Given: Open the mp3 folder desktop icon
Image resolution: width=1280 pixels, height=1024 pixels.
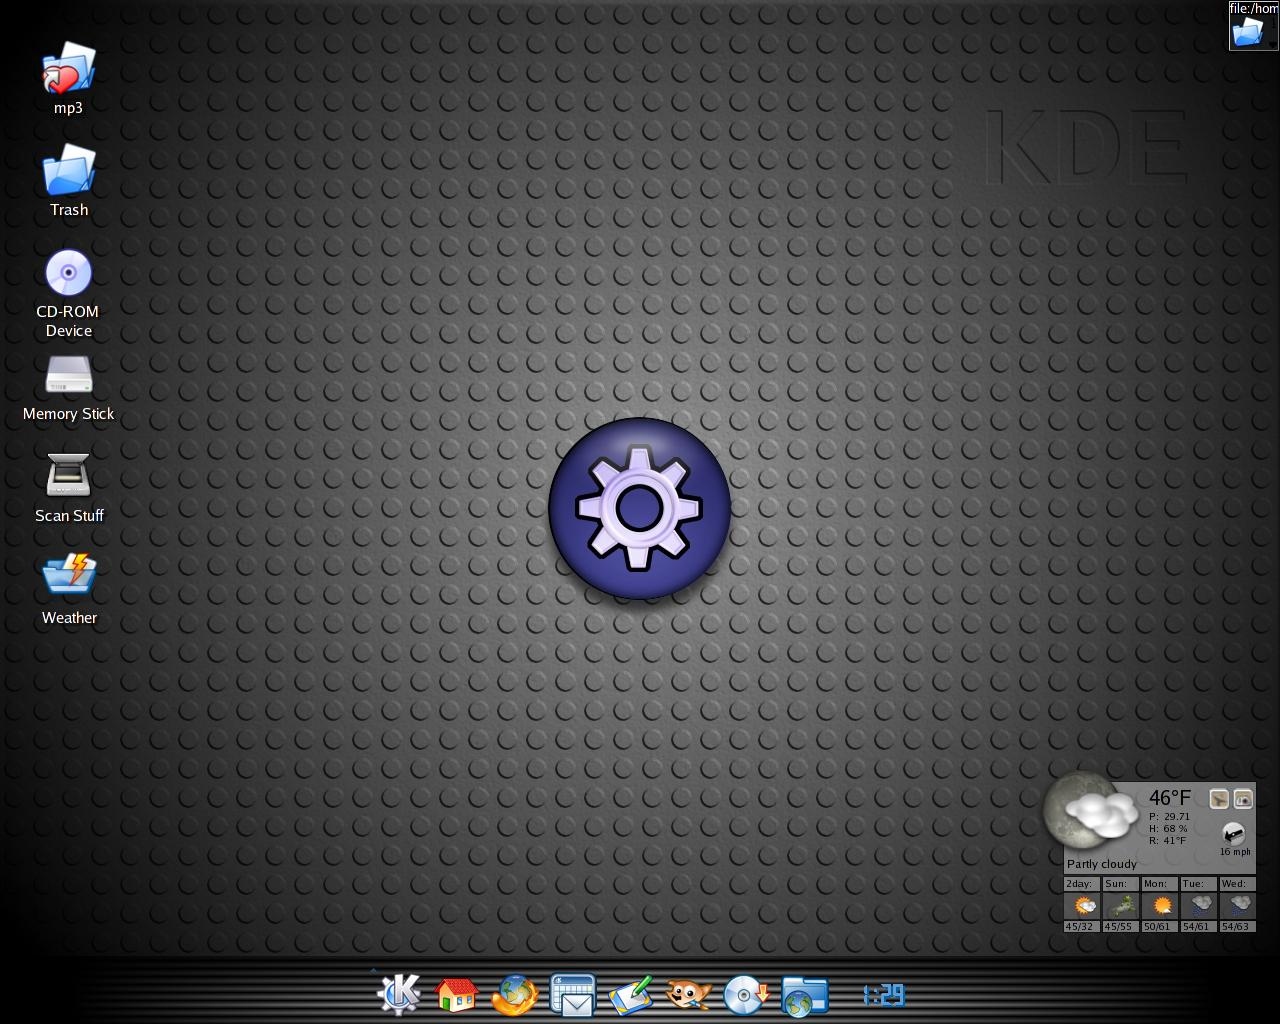Looking at the screenshot, I should (x=68, y=69).
